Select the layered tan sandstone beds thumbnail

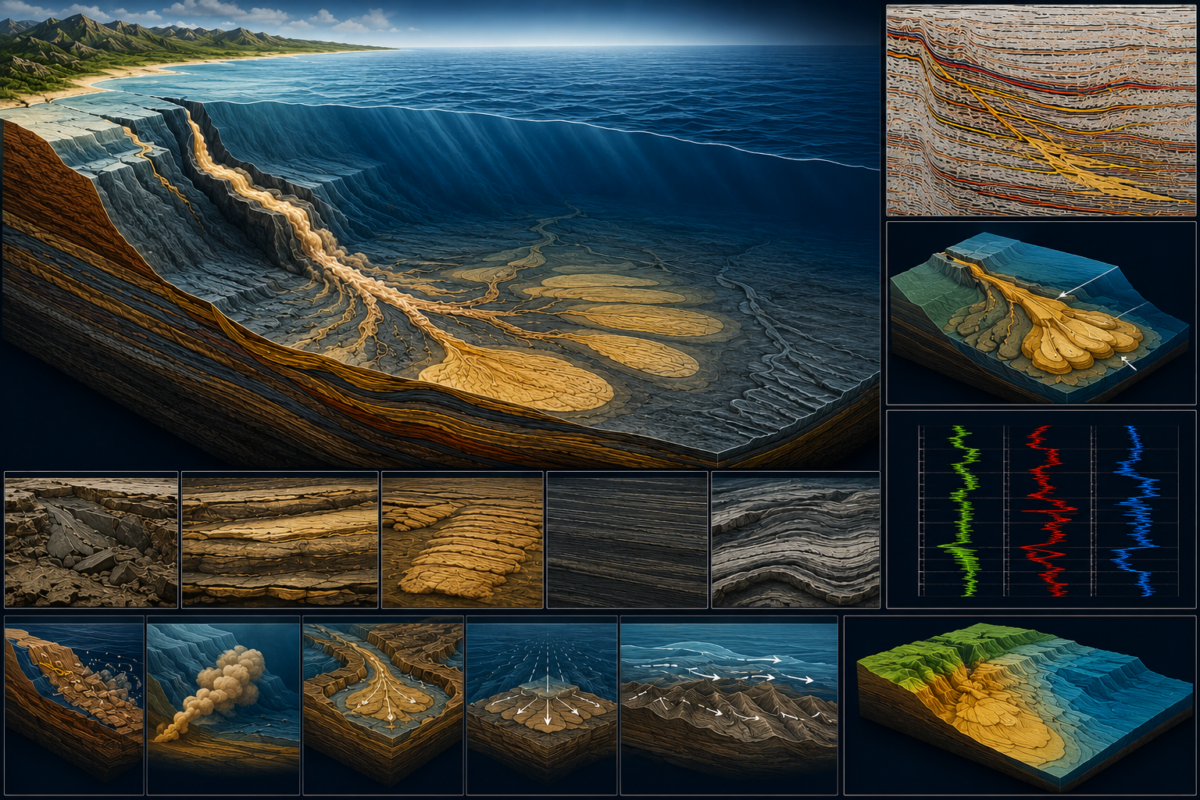280,540
